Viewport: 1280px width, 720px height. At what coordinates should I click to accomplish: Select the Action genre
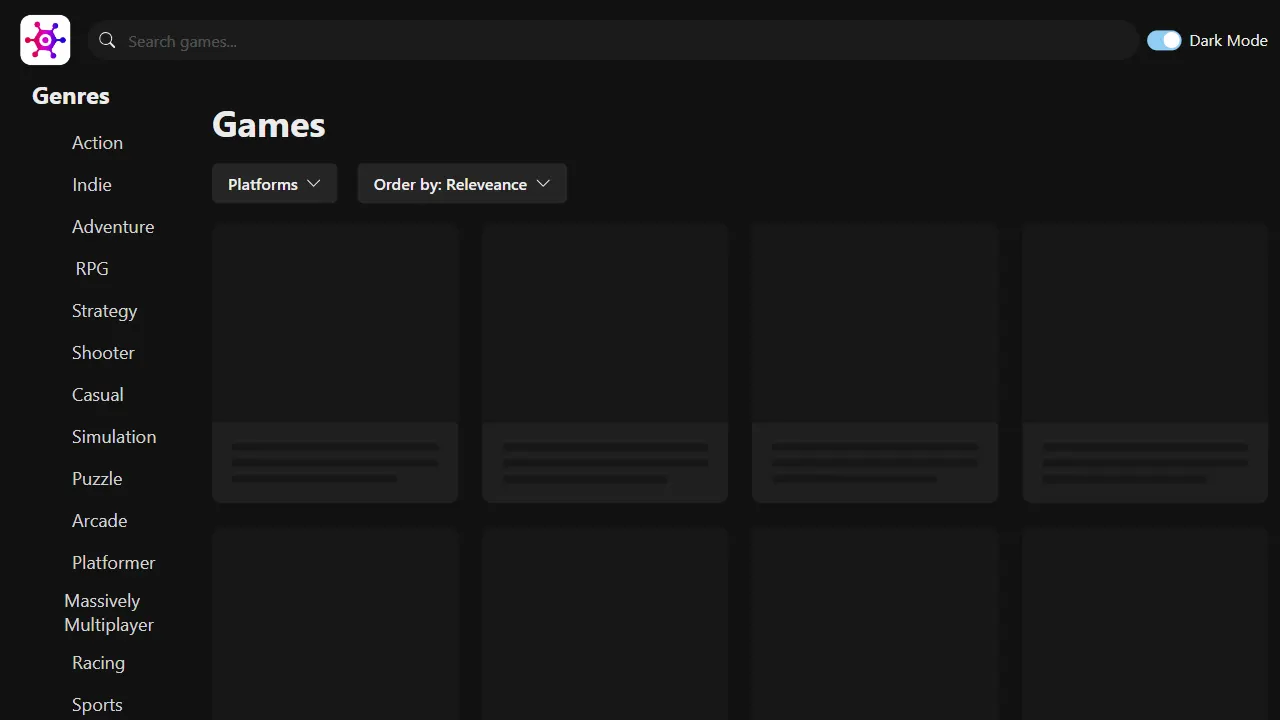(97, 143)
